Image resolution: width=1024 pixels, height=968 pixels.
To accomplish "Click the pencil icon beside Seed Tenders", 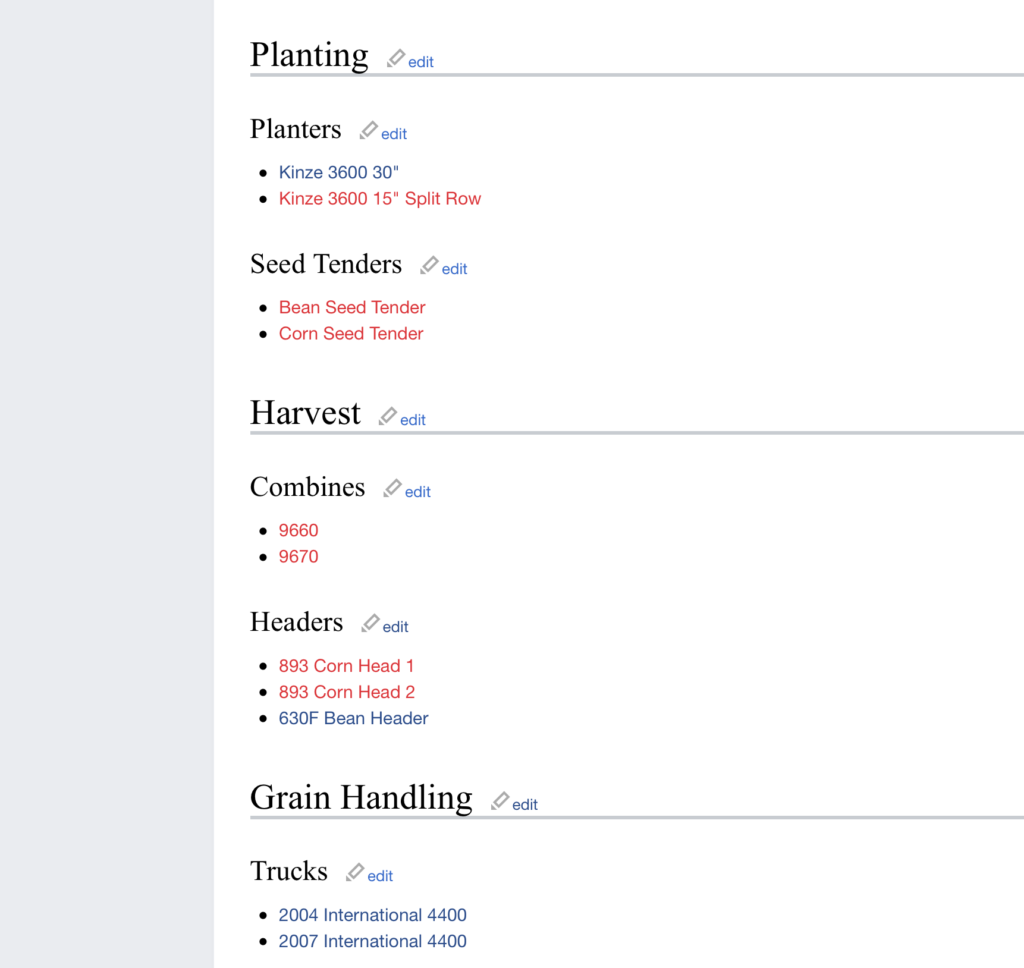I will click(429, 265).
